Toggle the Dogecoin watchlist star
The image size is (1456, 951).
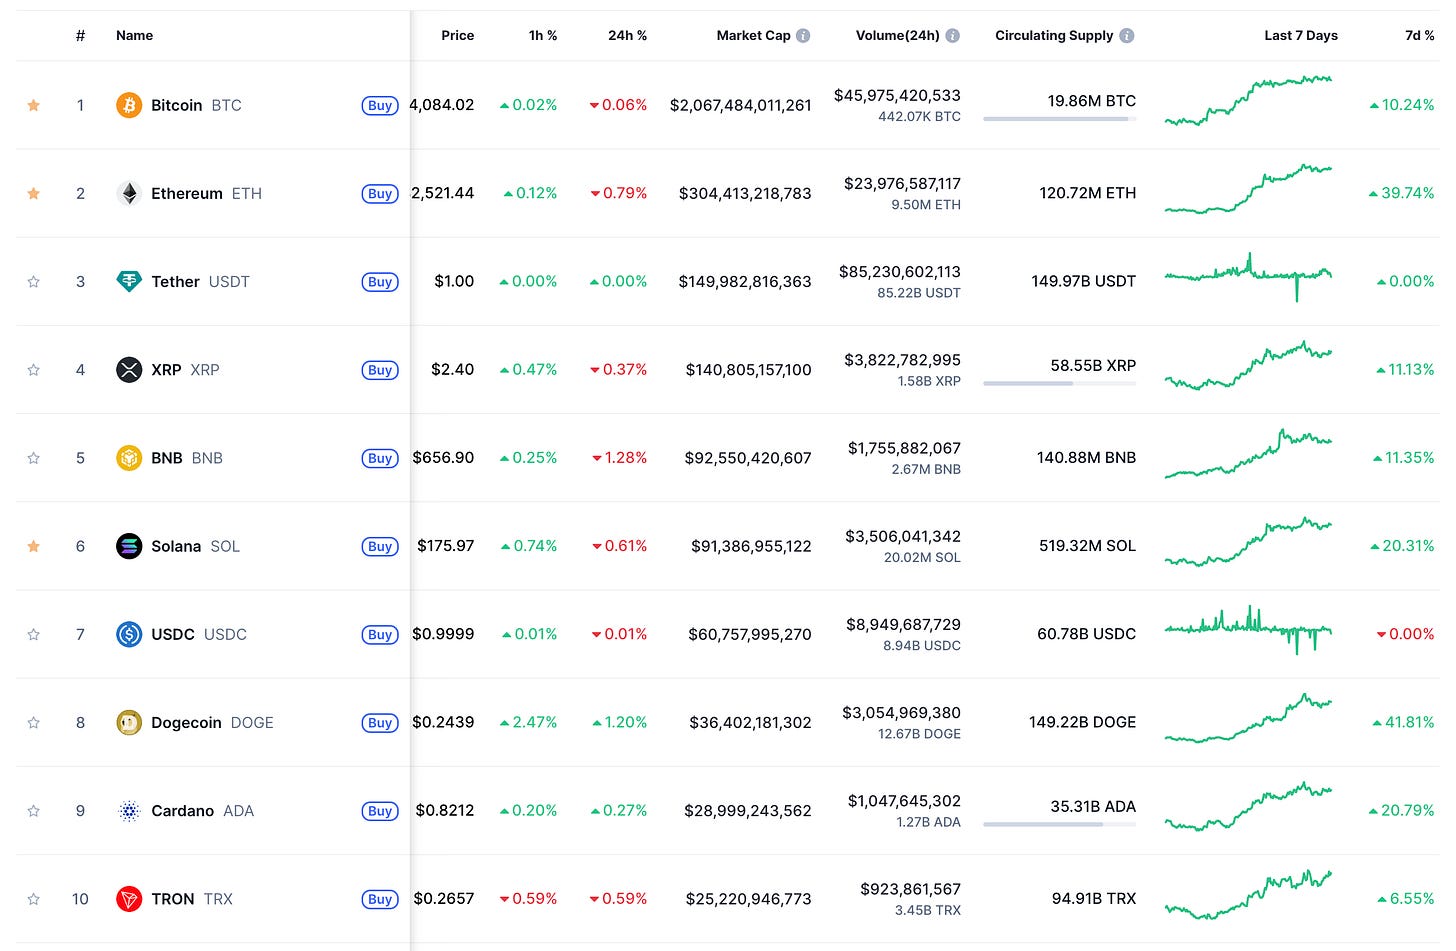(33, 722)
